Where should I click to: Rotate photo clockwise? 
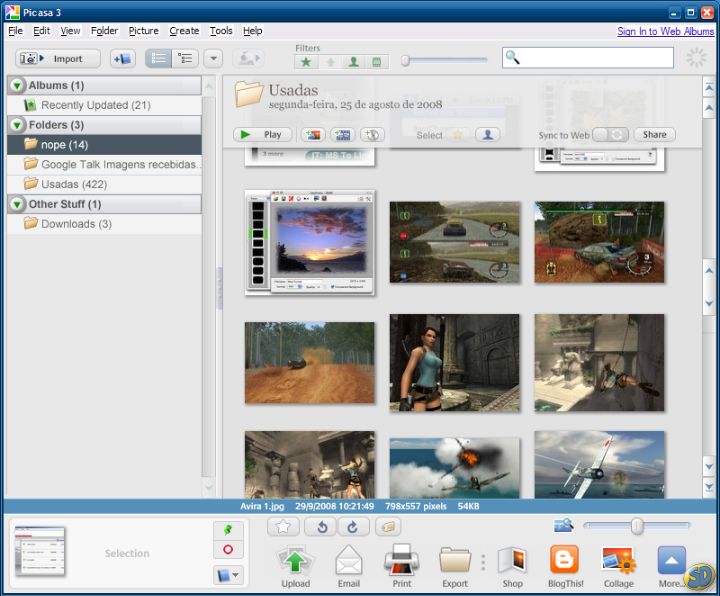click(x=353, y=527)
